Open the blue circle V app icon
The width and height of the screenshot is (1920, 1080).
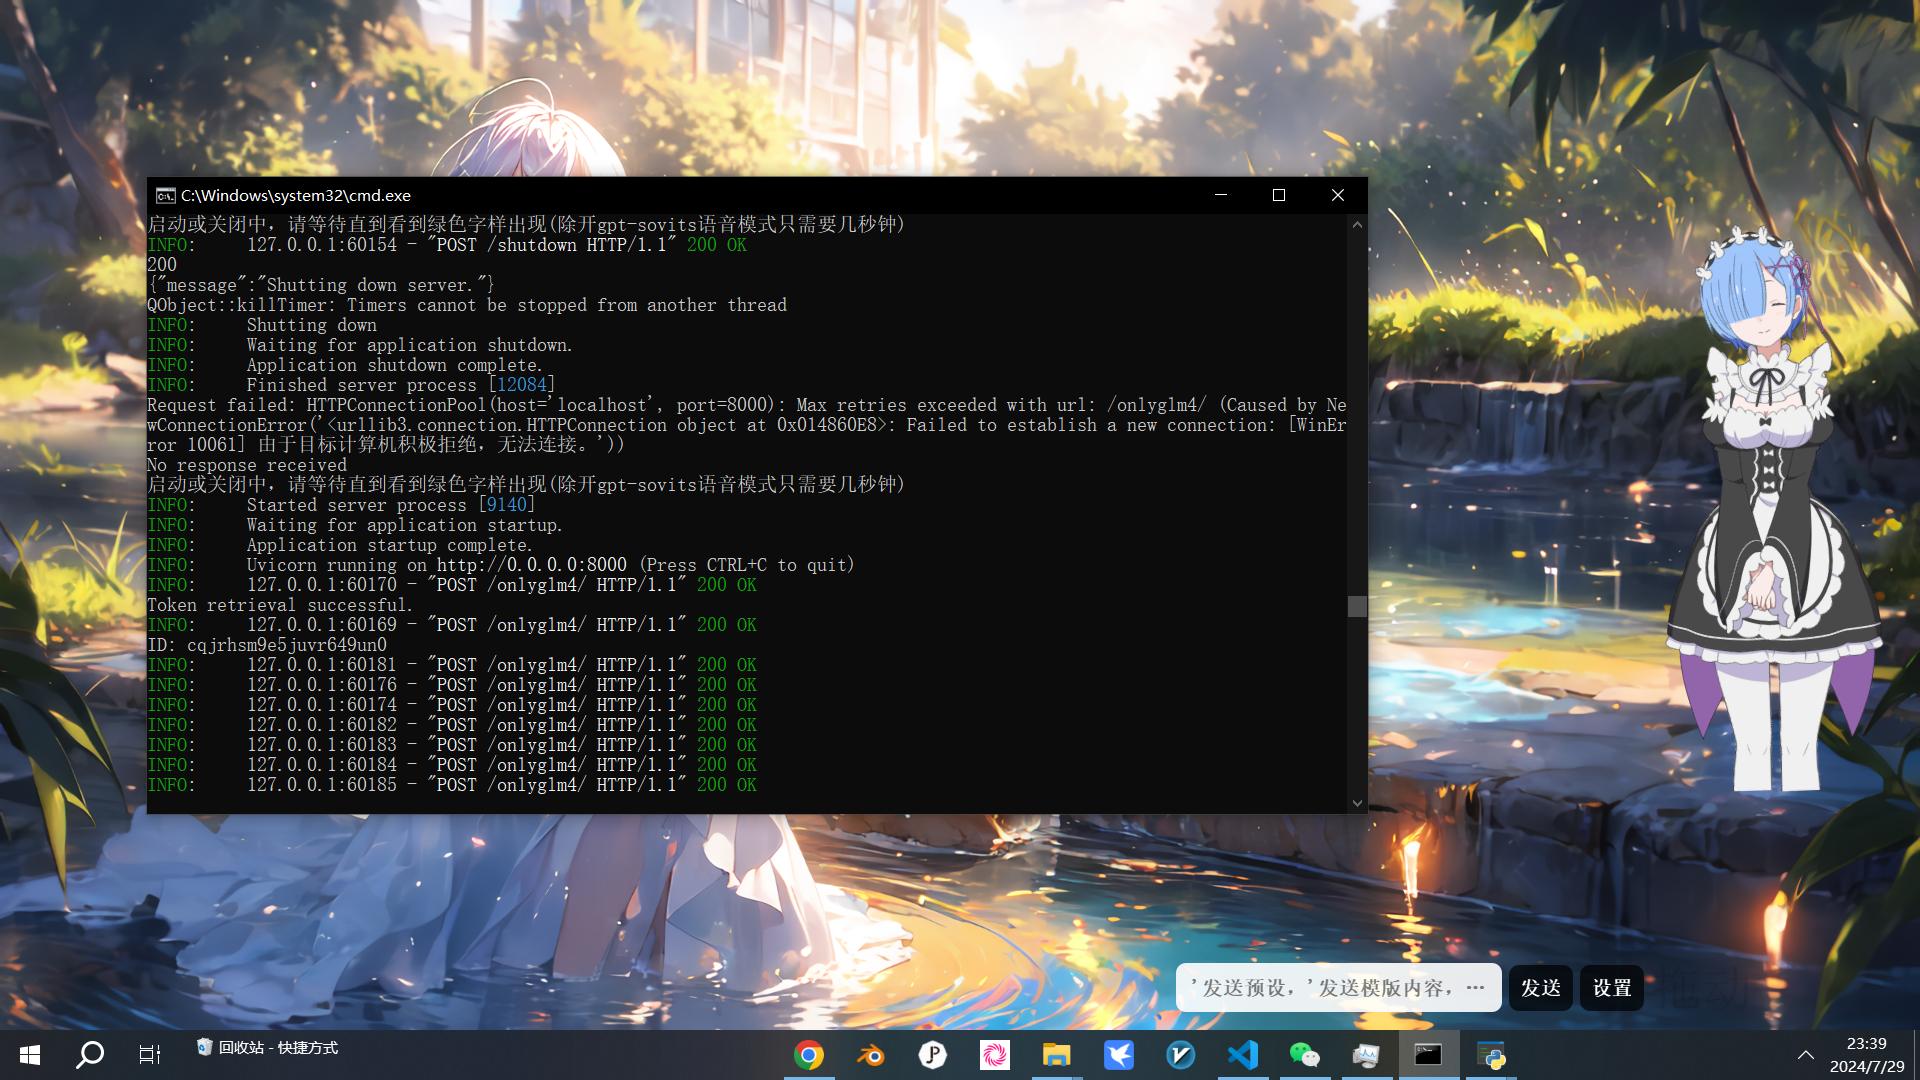coord(1181,1055)
